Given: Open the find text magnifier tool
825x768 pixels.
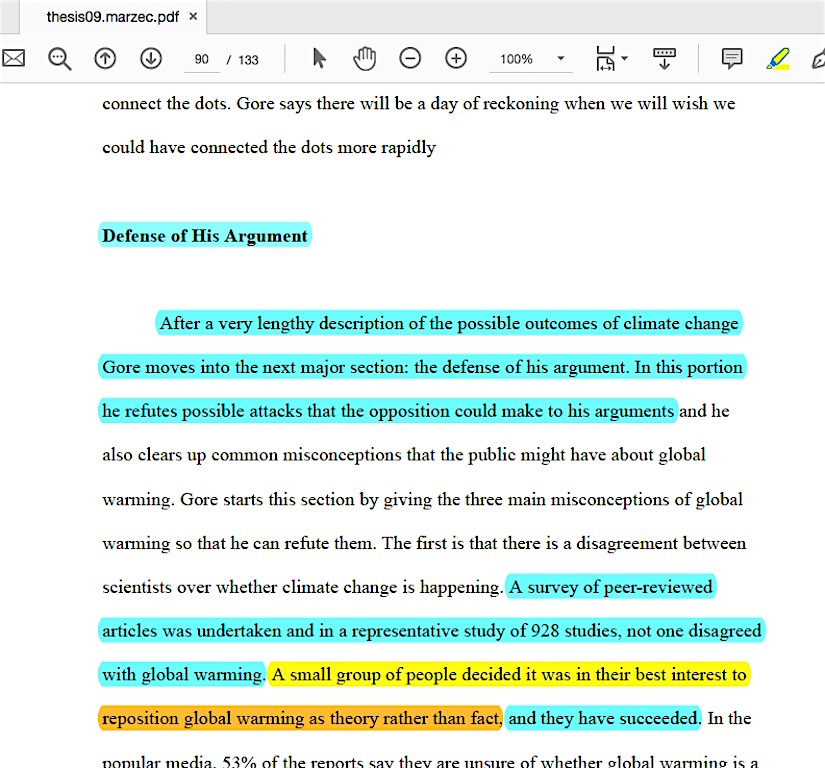Looking at the screenshot, I should [60, 59].
